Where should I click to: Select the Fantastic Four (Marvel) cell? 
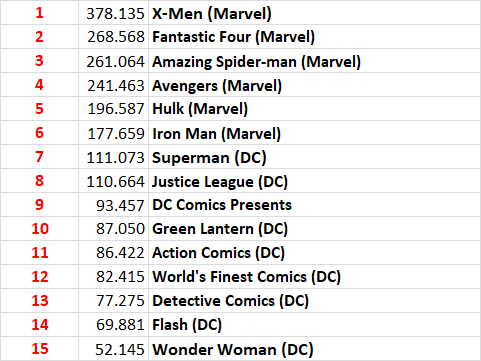tap(314, 37)
